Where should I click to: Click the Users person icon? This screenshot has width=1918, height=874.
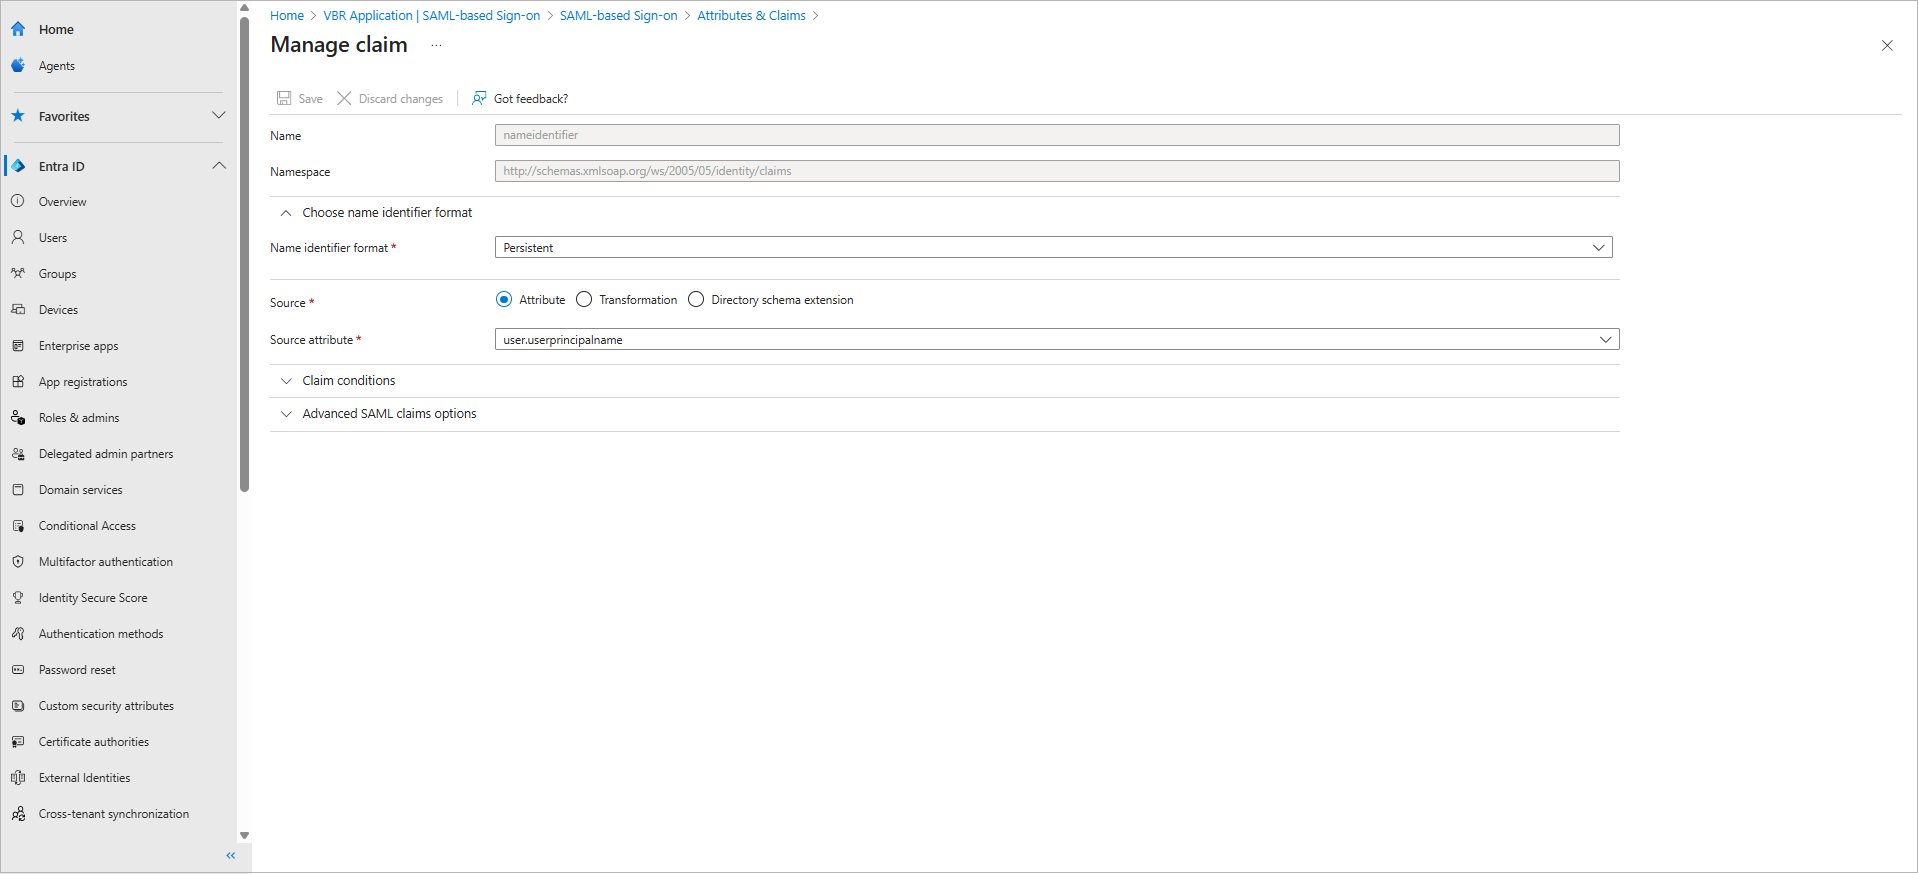pos(18,237)
